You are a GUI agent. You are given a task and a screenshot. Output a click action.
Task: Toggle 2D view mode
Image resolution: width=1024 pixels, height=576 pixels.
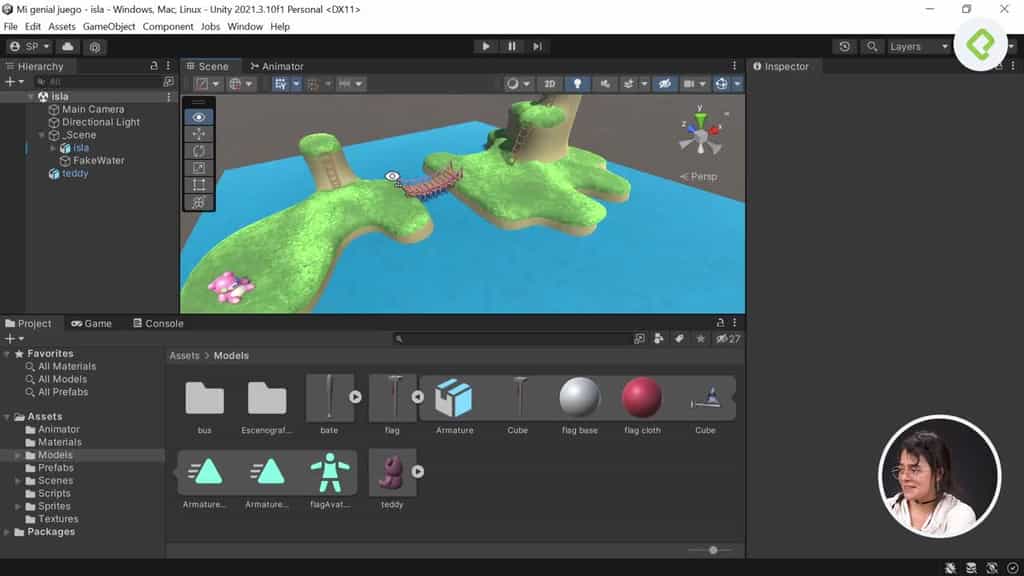coord(549,83)
